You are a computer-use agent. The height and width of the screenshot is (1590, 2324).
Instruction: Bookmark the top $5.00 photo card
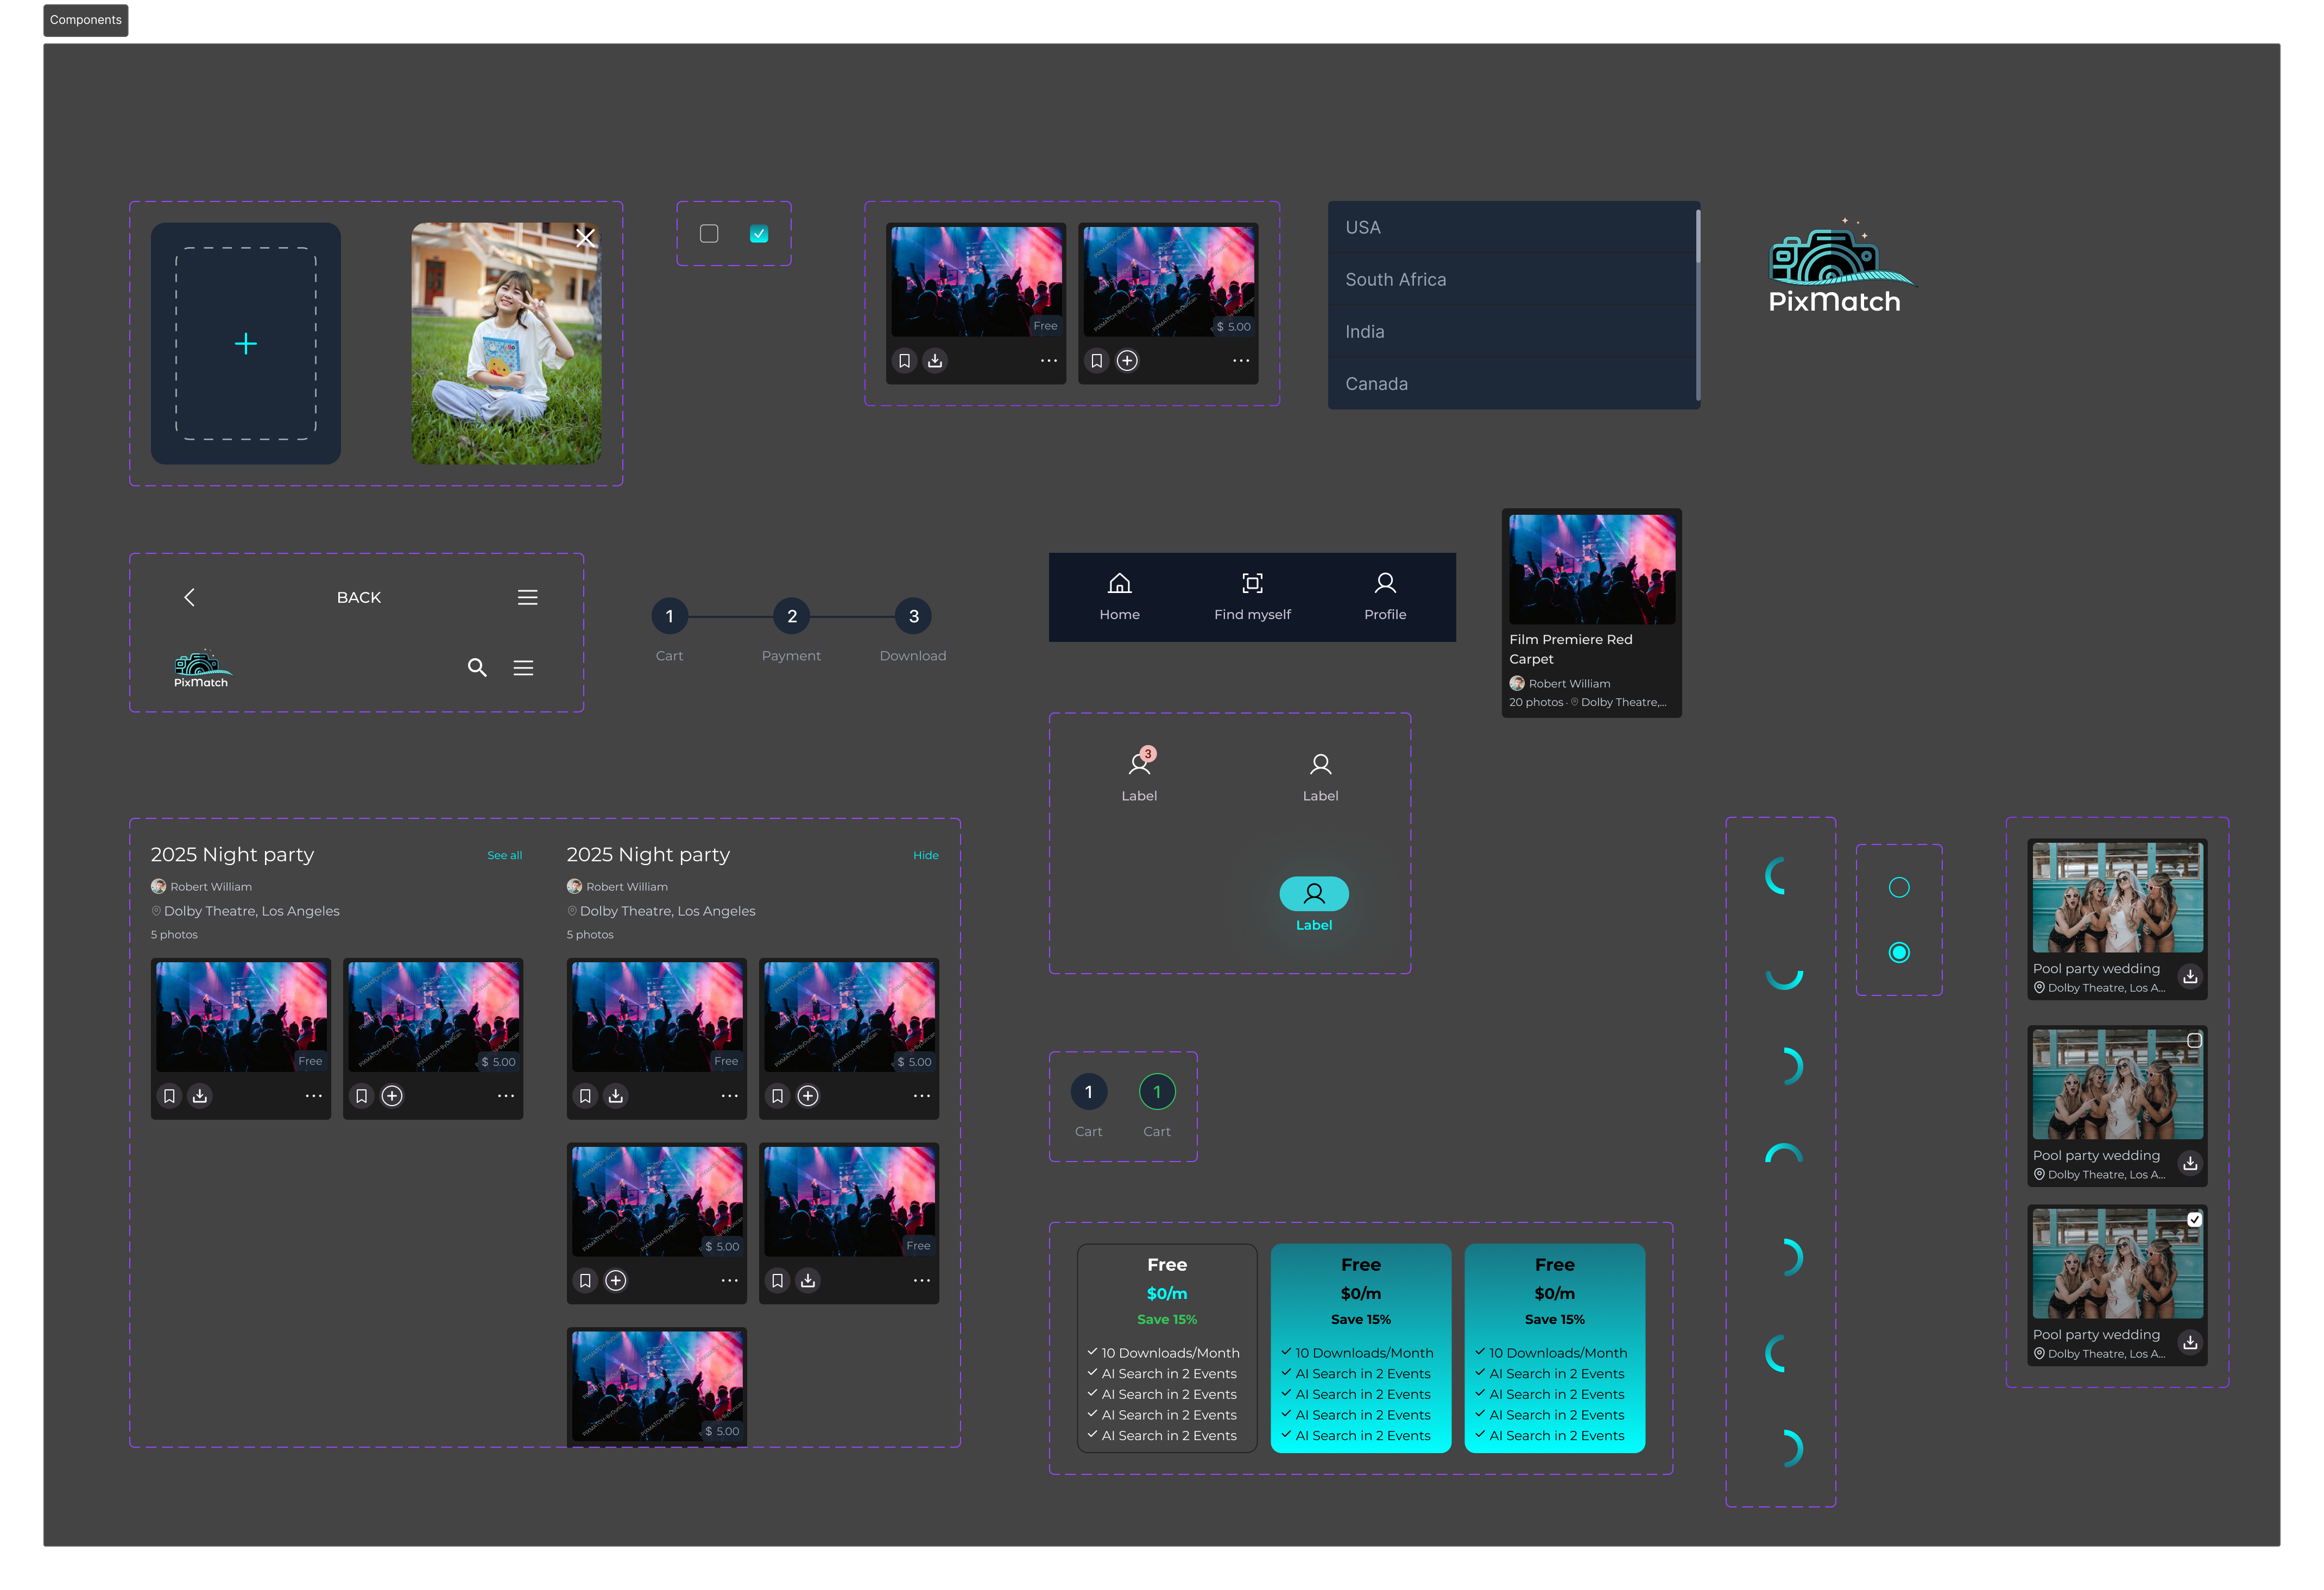(1097, 361)
